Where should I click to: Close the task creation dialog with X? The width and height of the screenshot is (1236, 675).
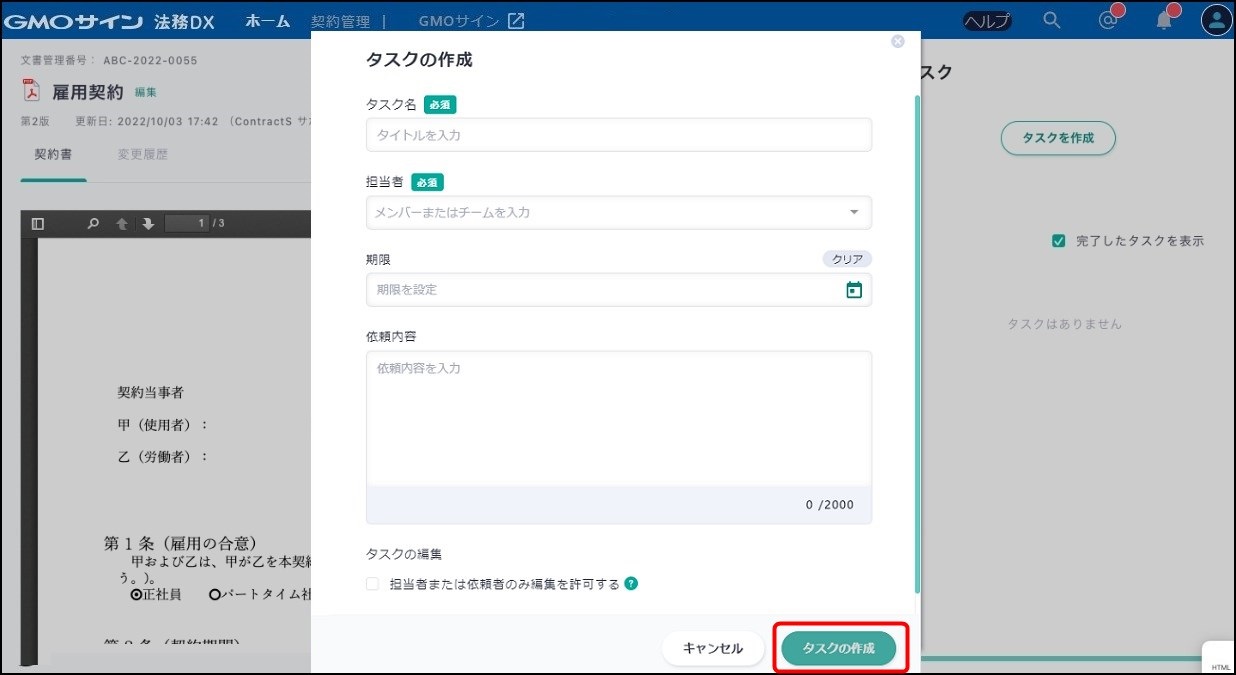click(897, 42)
